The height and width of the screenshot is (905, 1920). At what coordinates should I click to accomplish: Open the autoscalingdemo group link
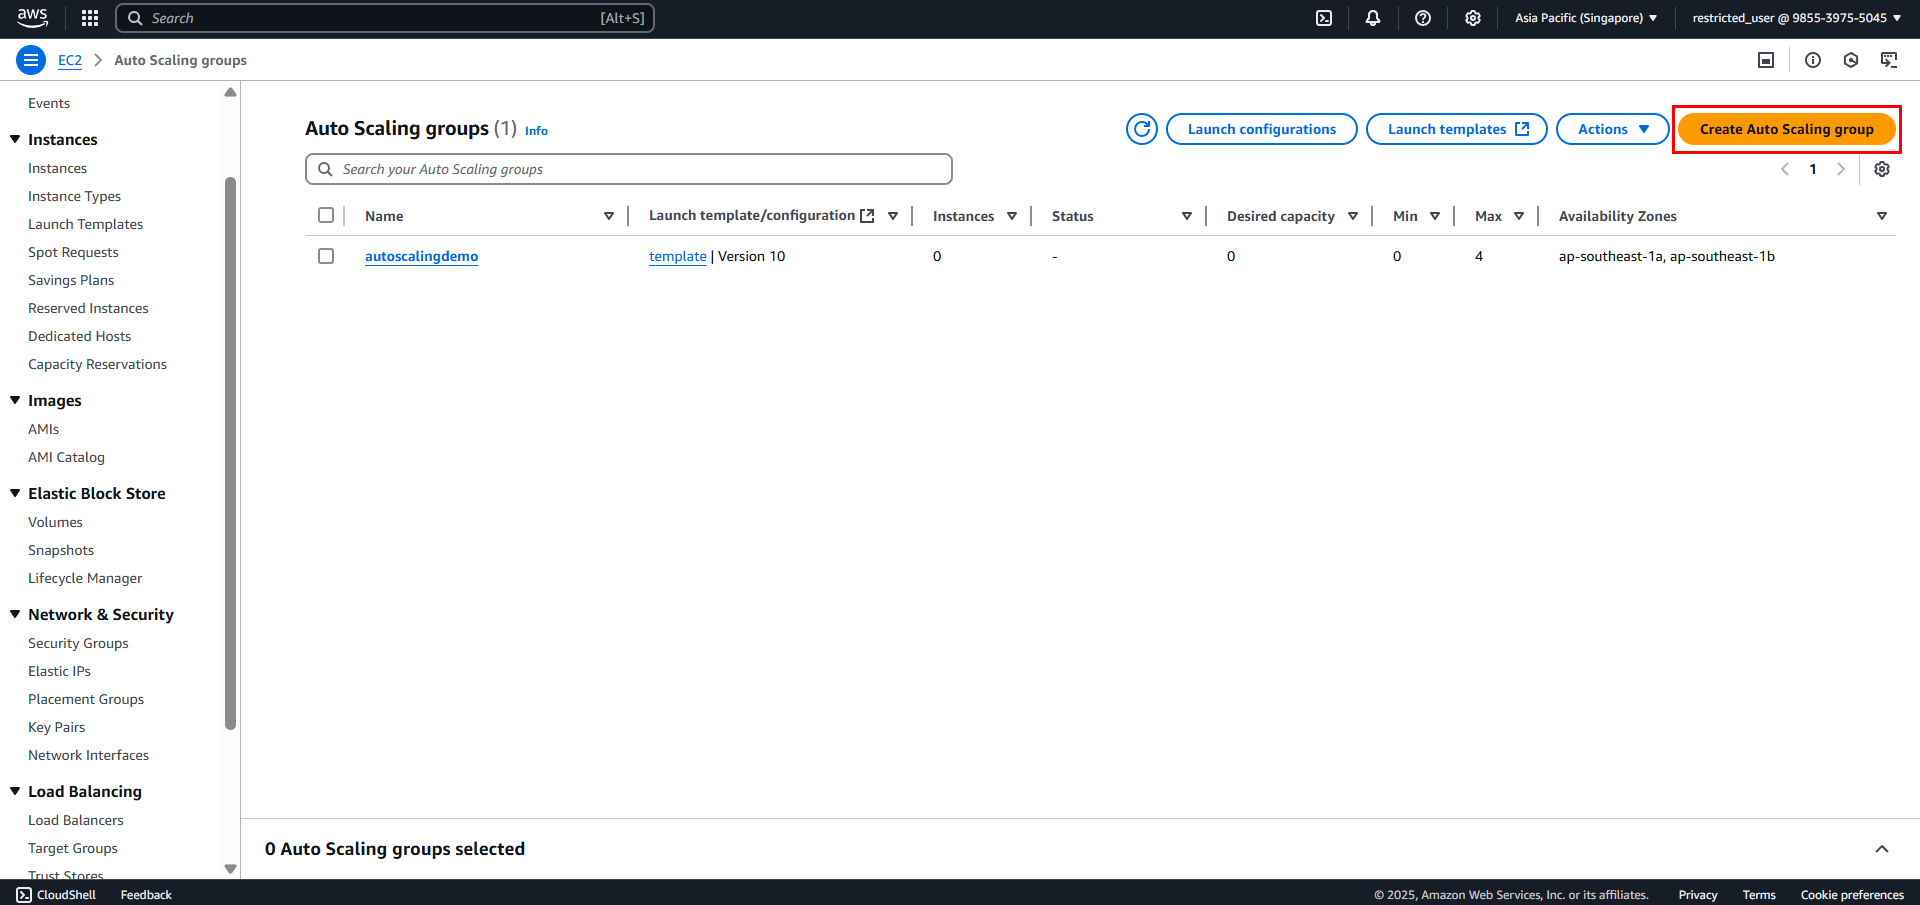(421, 256)
